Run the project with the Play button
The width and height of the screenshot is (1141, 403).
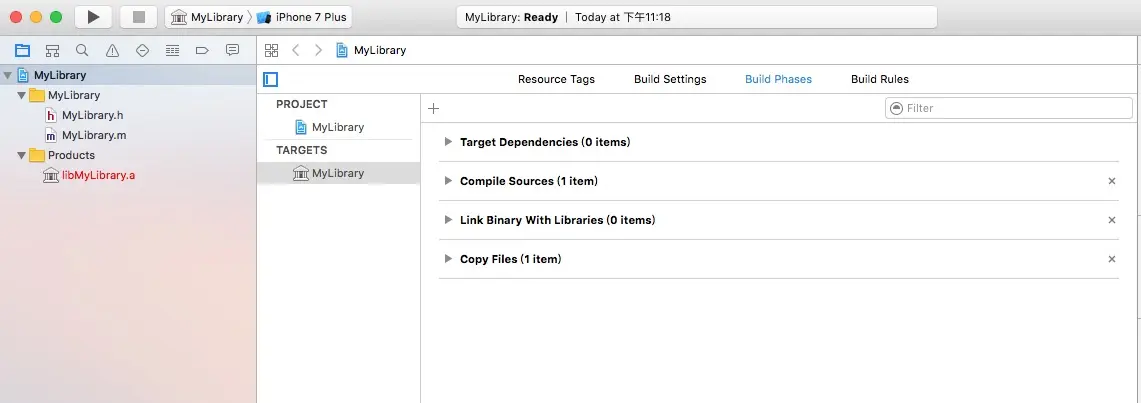click(93, 17)
